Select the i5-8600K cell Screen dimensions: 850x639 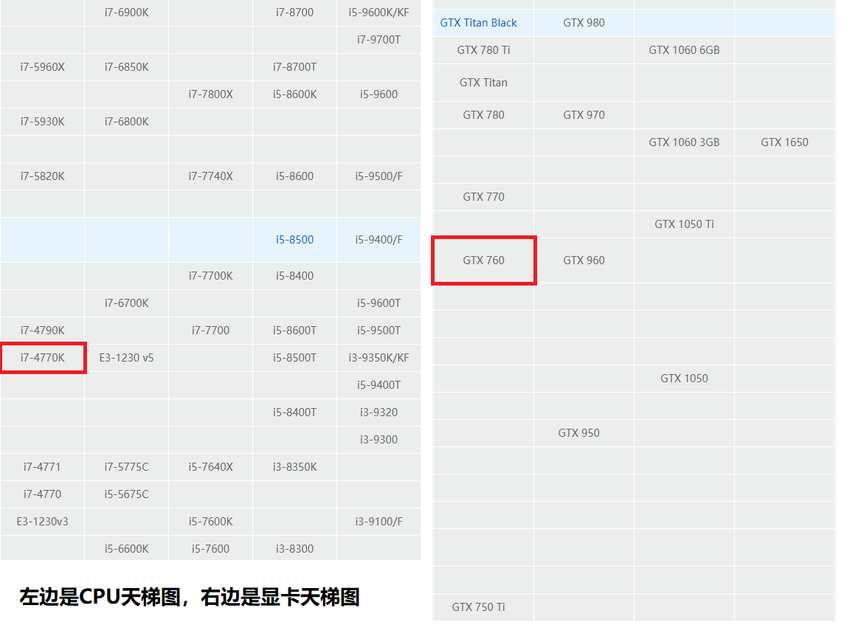[x=294, y=94]
